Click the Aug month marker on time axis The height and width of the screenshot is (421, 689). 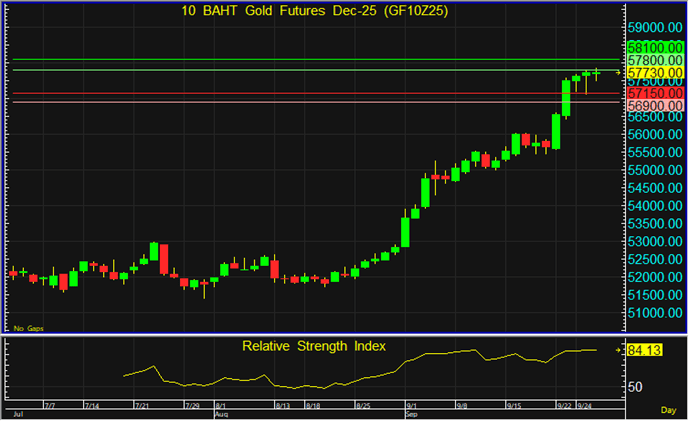pyautogui.click(x=222, y=412)
